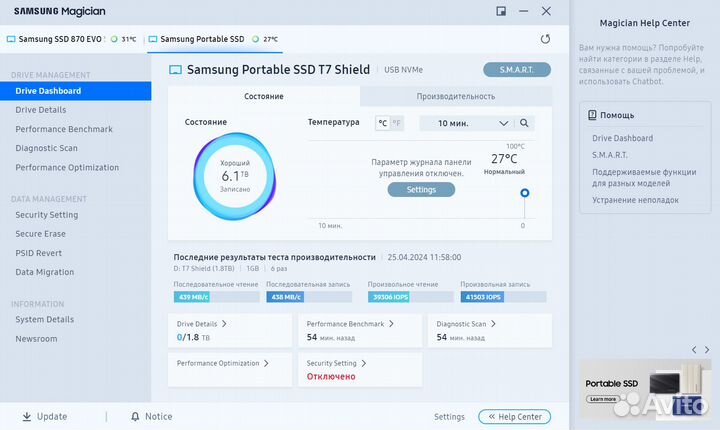Click the 870 EVO status indicator circle

point(114,39)
